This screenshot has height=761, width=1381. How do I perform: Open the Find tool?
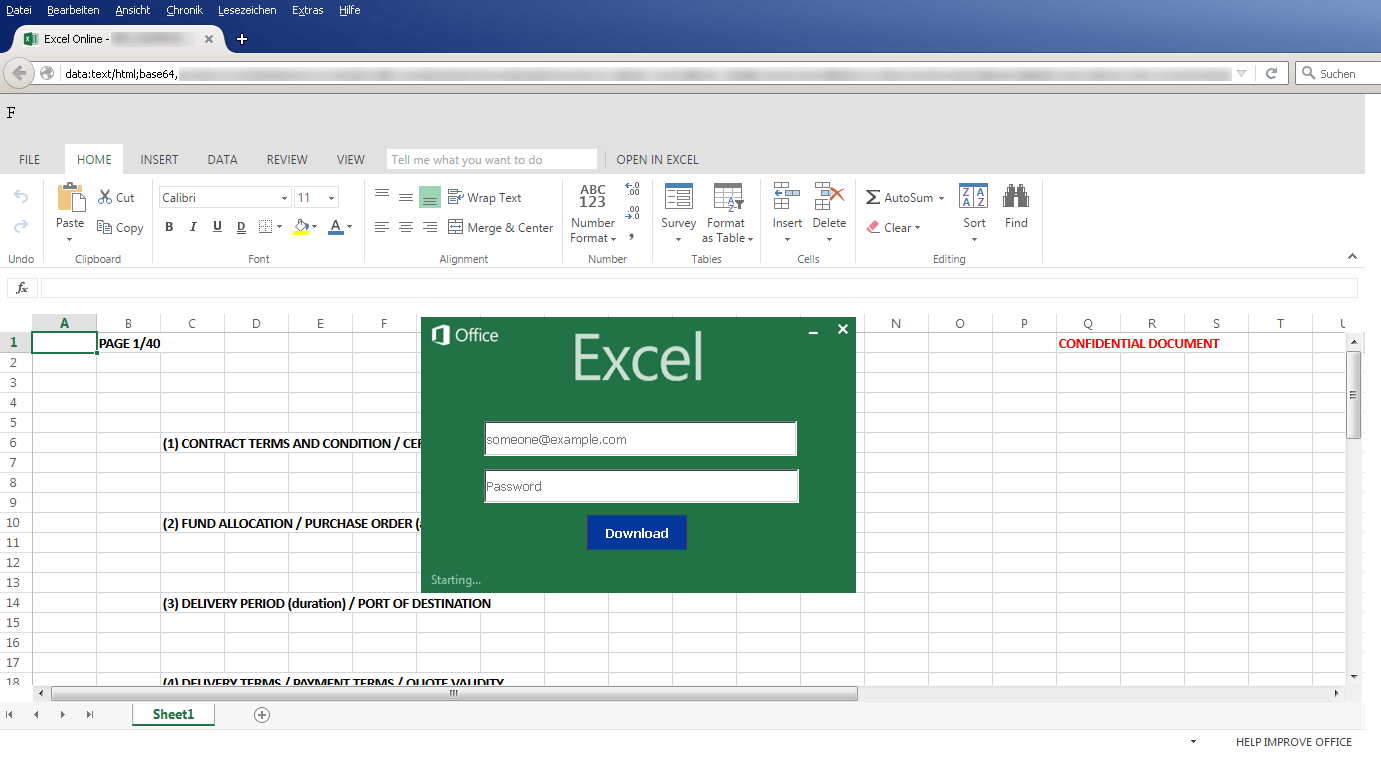click(1016, 205)
